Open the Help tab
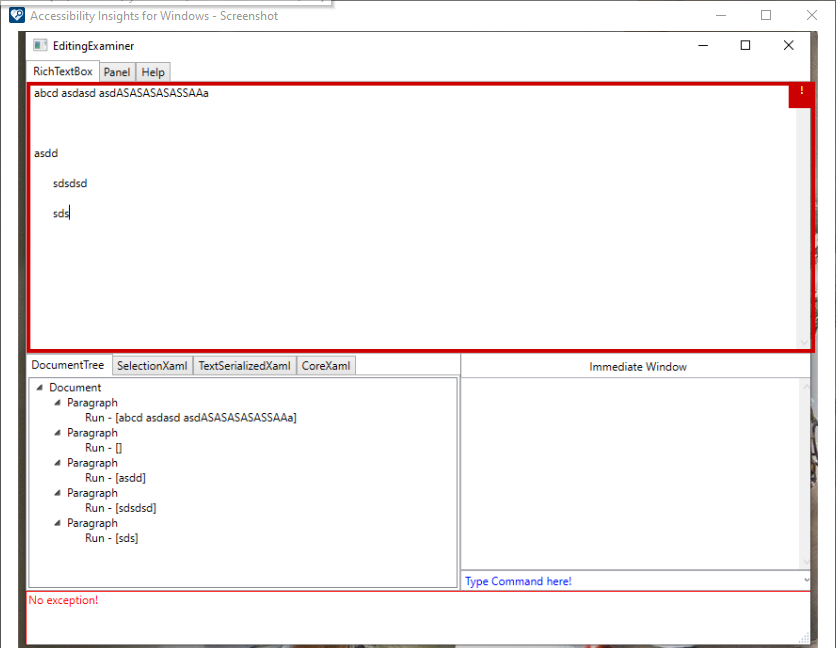 tap(153, 72)
